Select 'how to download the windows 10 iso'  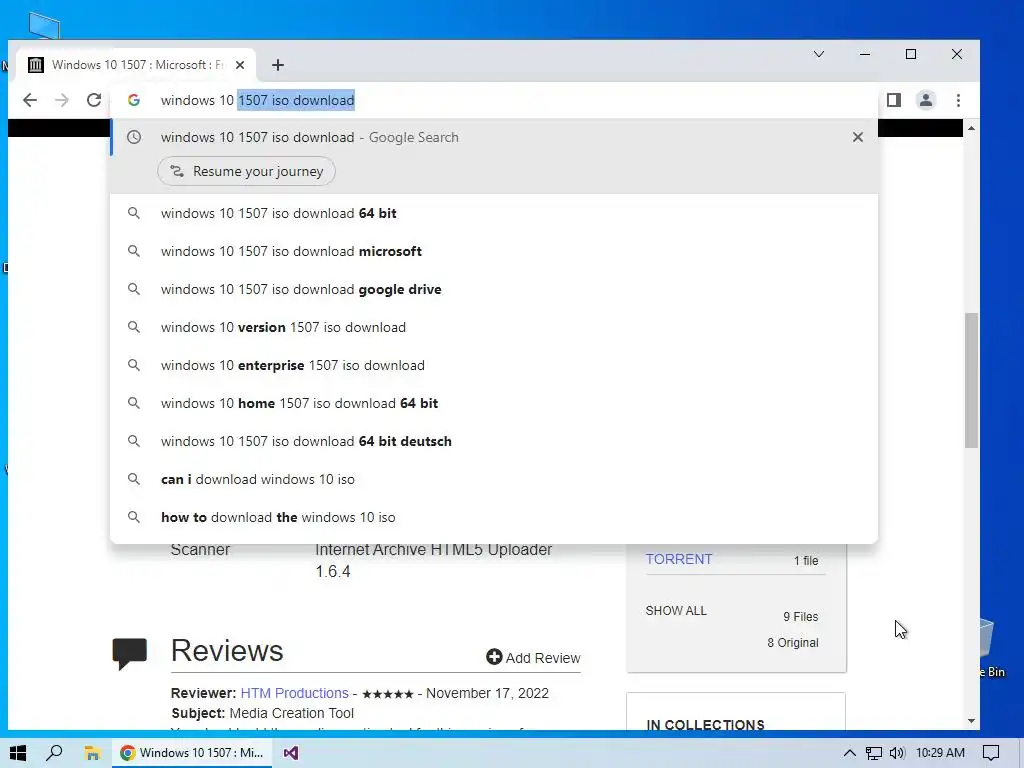[x=494, y=517]
